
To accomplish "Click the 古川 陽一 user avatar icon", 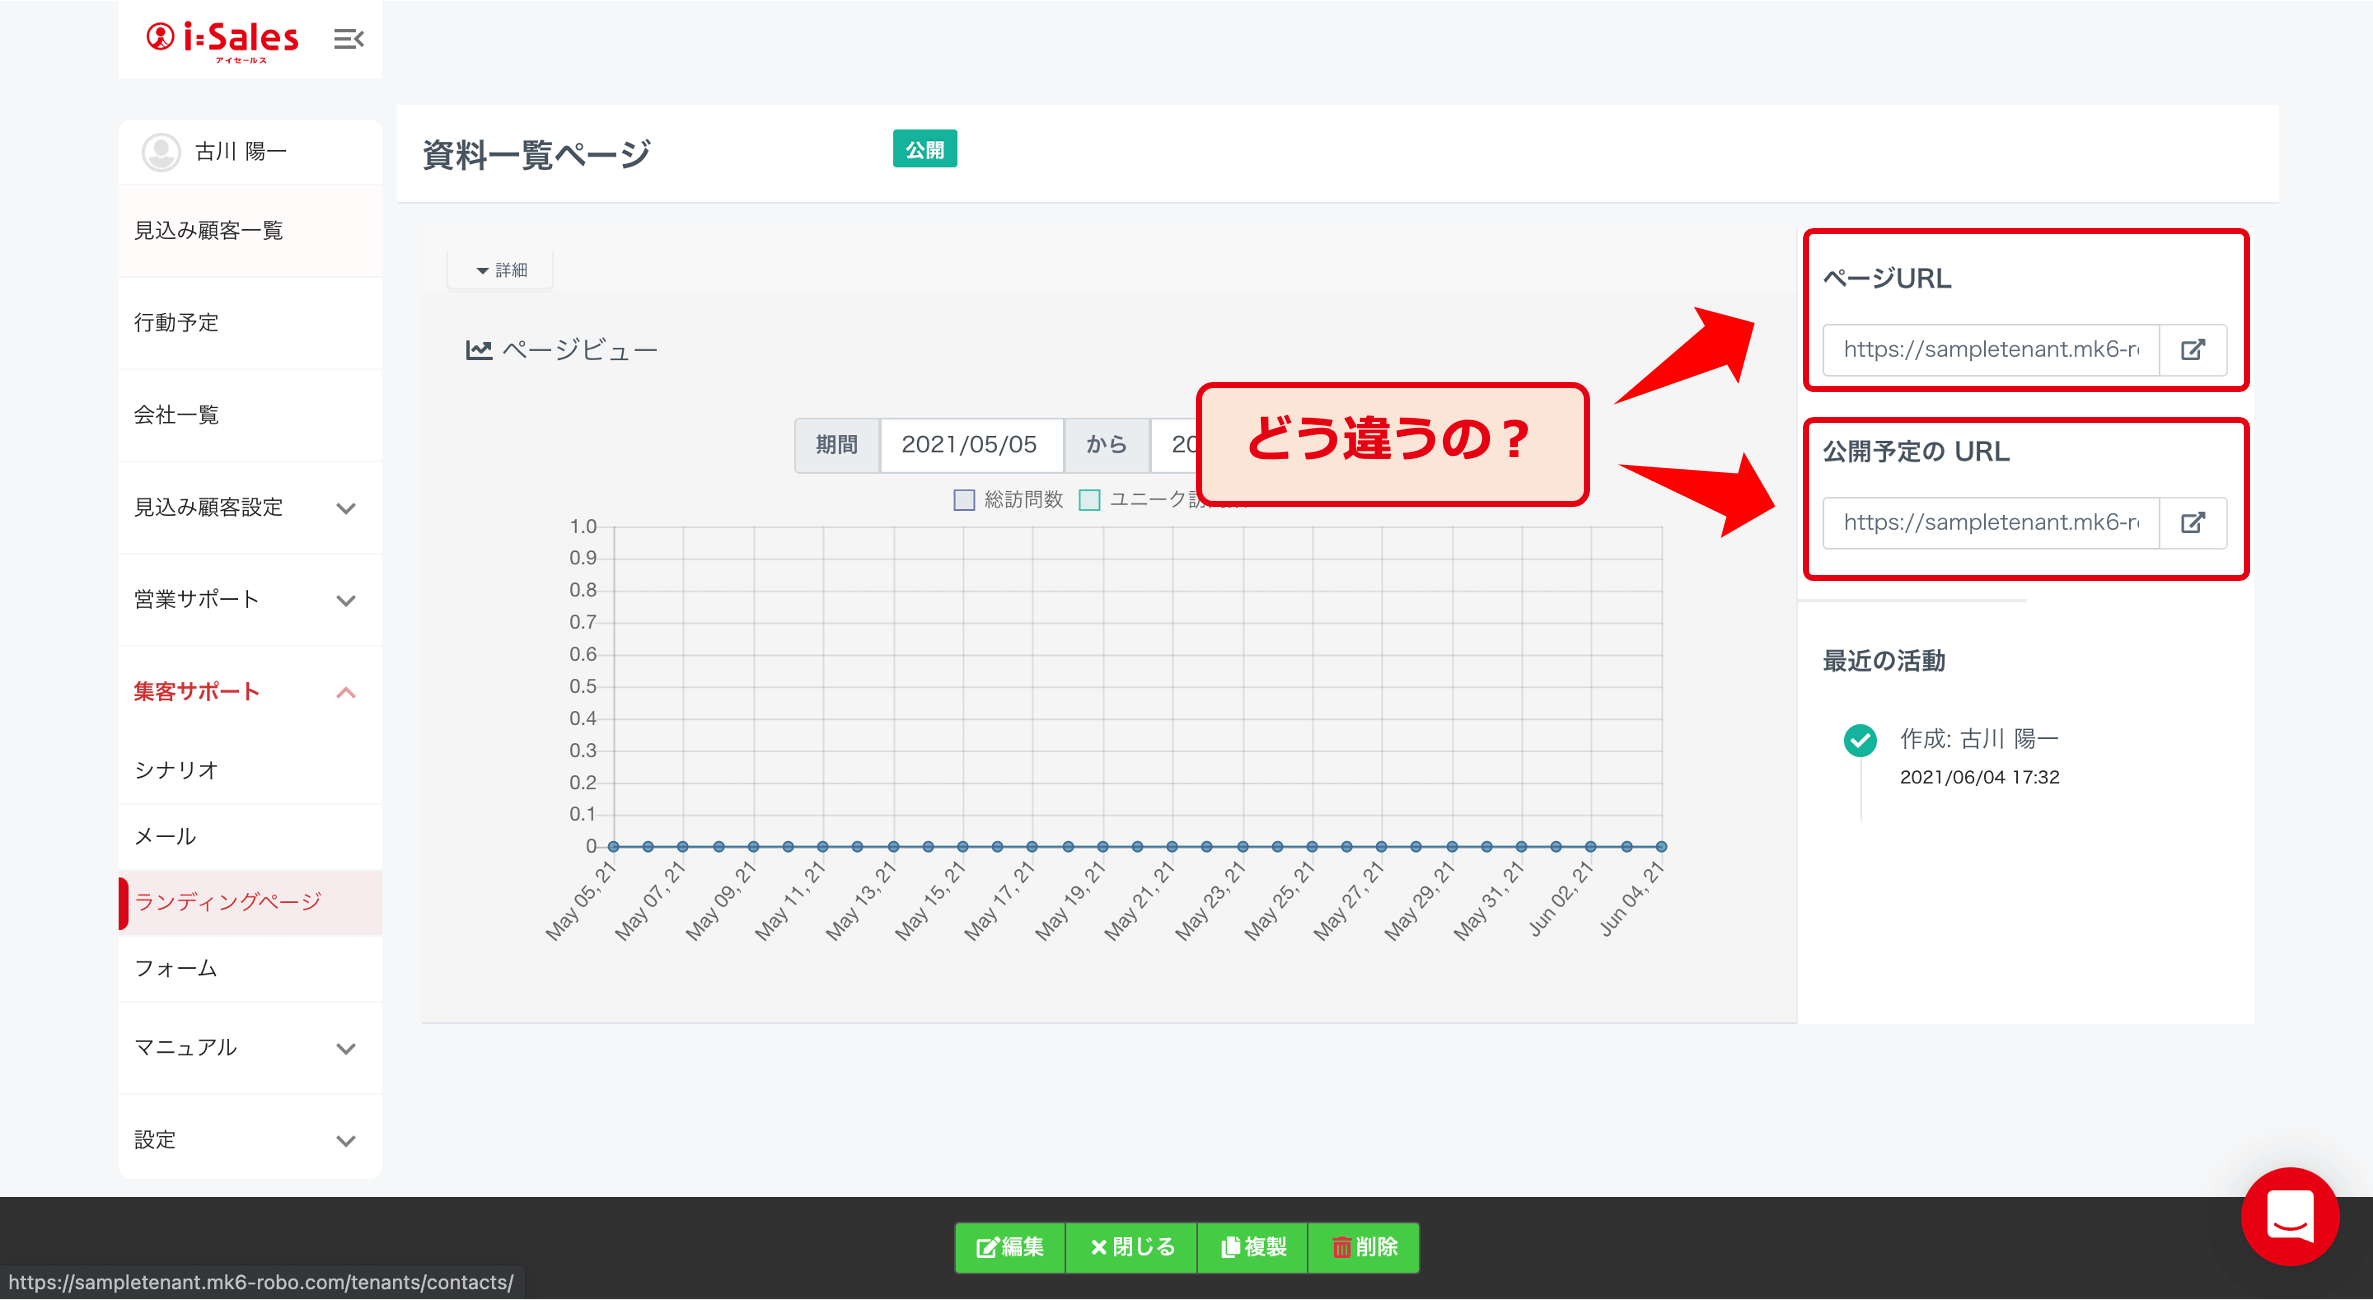I will pos(161,152).
